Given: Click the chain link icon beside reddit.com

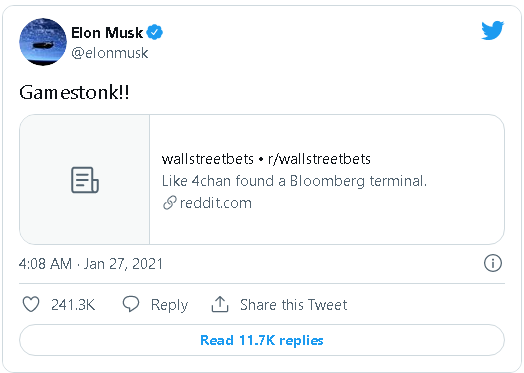Looking at the screenshot, I should coord(169,203).
